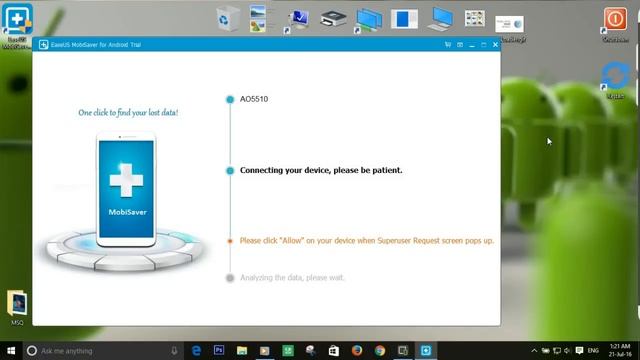This screenshot has height=360, width=640.
Task: Click the orange bullet beside the Superuser Request message
Action: pyautogui.click(x=230, y=241)
